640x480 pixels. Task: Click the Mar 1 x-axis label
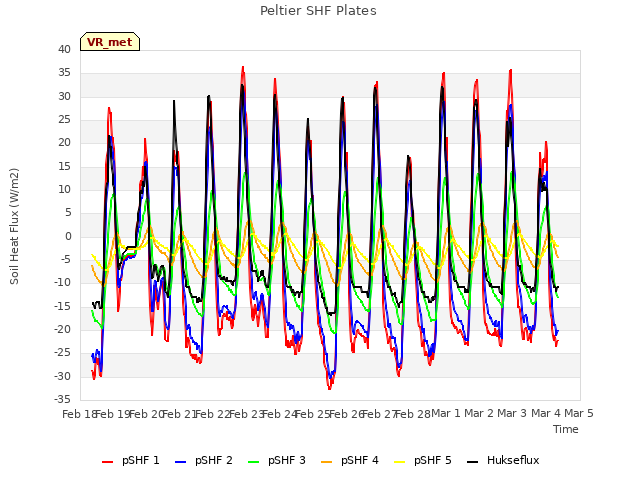[x=446, y=413]
